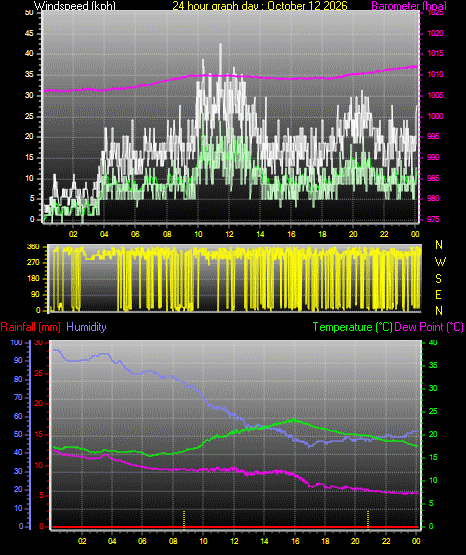Click the 90 tick on wind direction axis
Image resolution: width=466 pixels, height=555 pixels.
pos(35,294)
